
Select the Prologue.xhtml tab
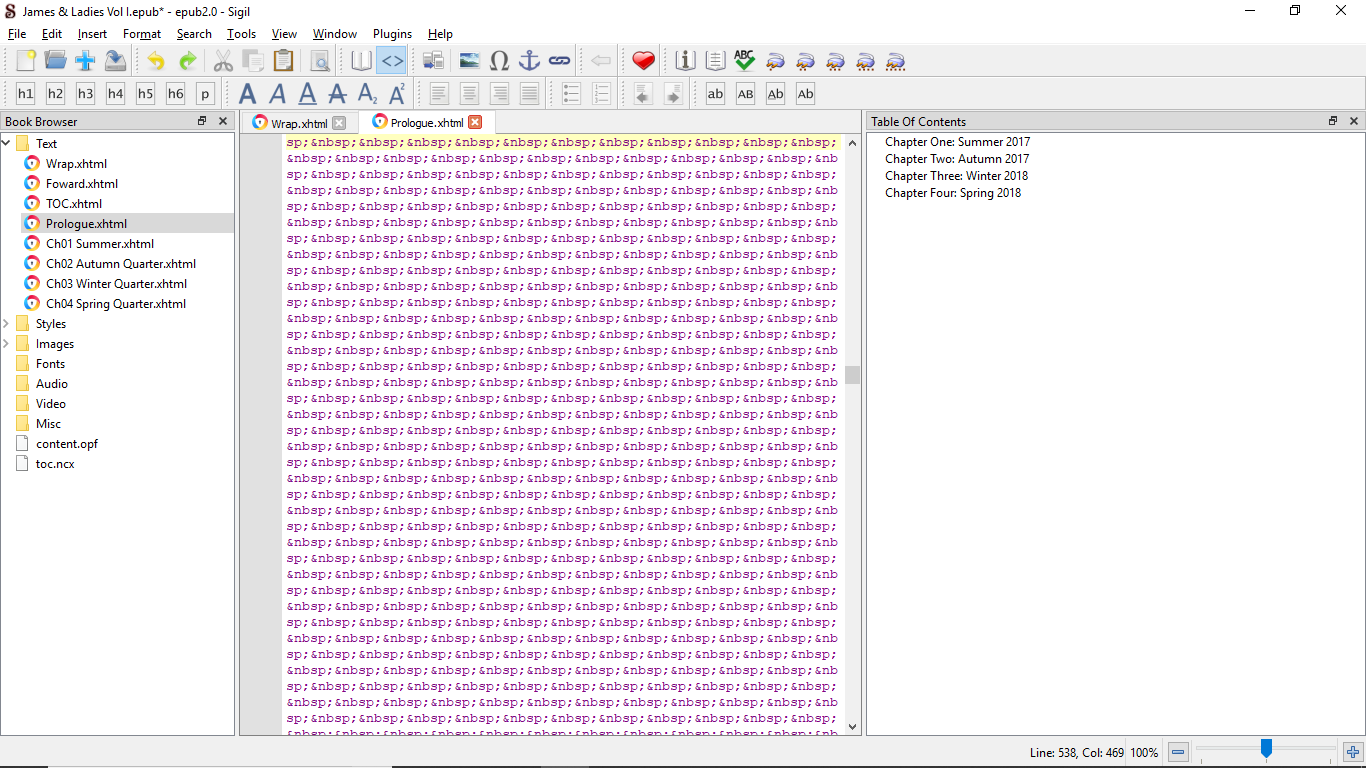coord(426,123)
